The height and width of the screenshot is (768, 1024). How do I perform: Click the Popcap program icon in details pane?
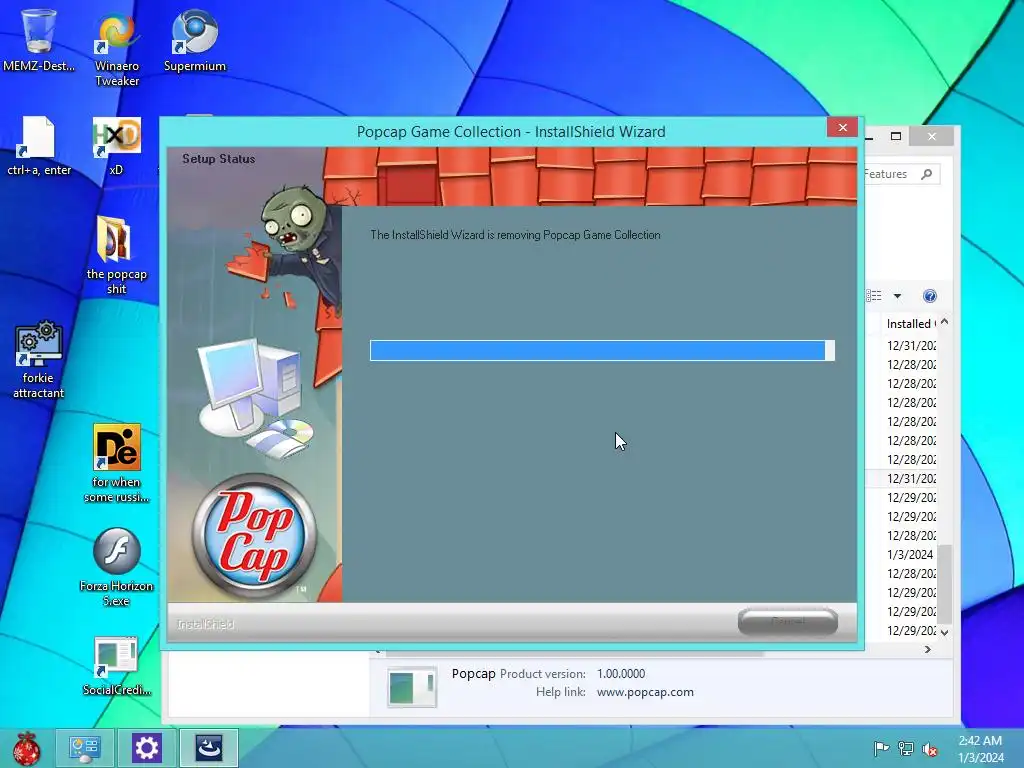point(411,686)
